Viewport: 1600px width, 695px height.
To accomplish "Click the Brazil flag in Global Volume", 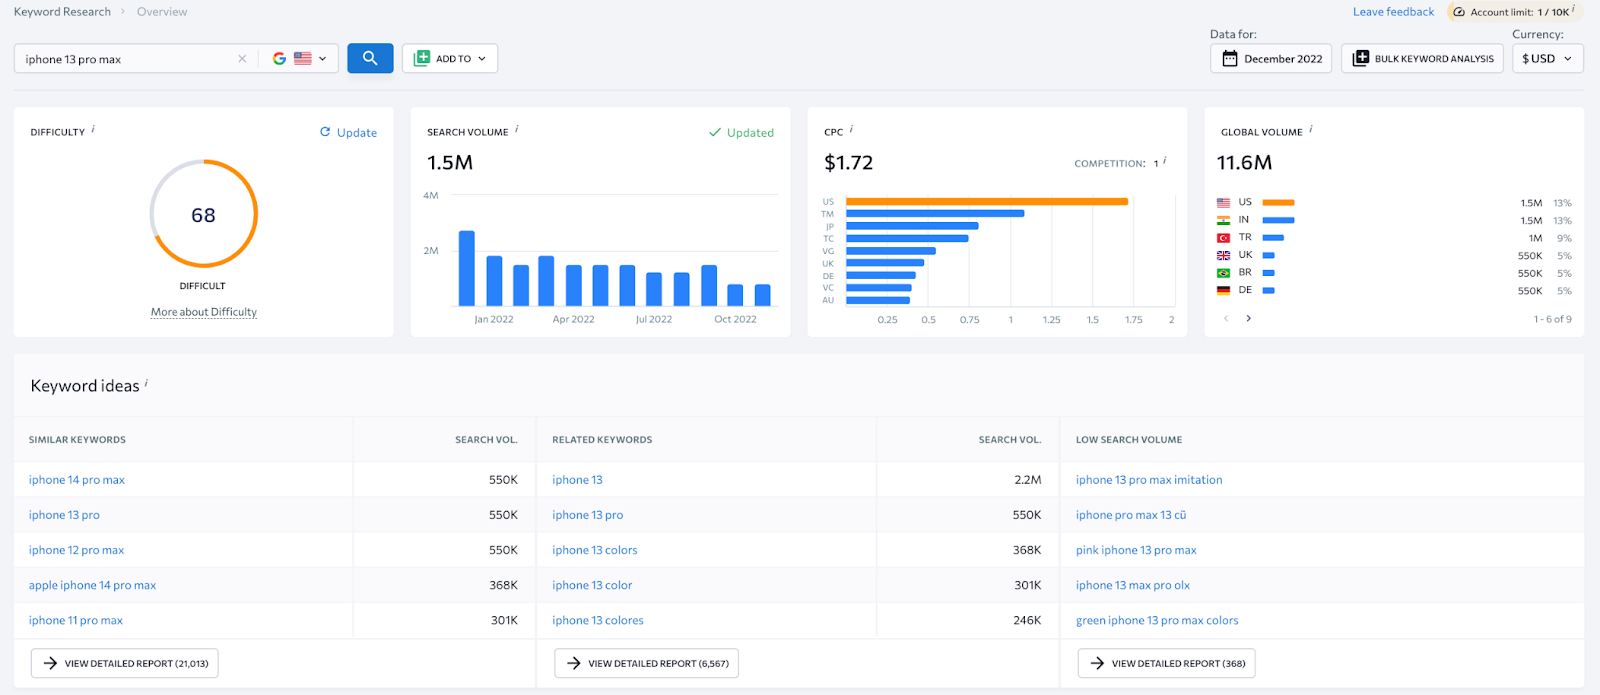I will point(1223,273).
